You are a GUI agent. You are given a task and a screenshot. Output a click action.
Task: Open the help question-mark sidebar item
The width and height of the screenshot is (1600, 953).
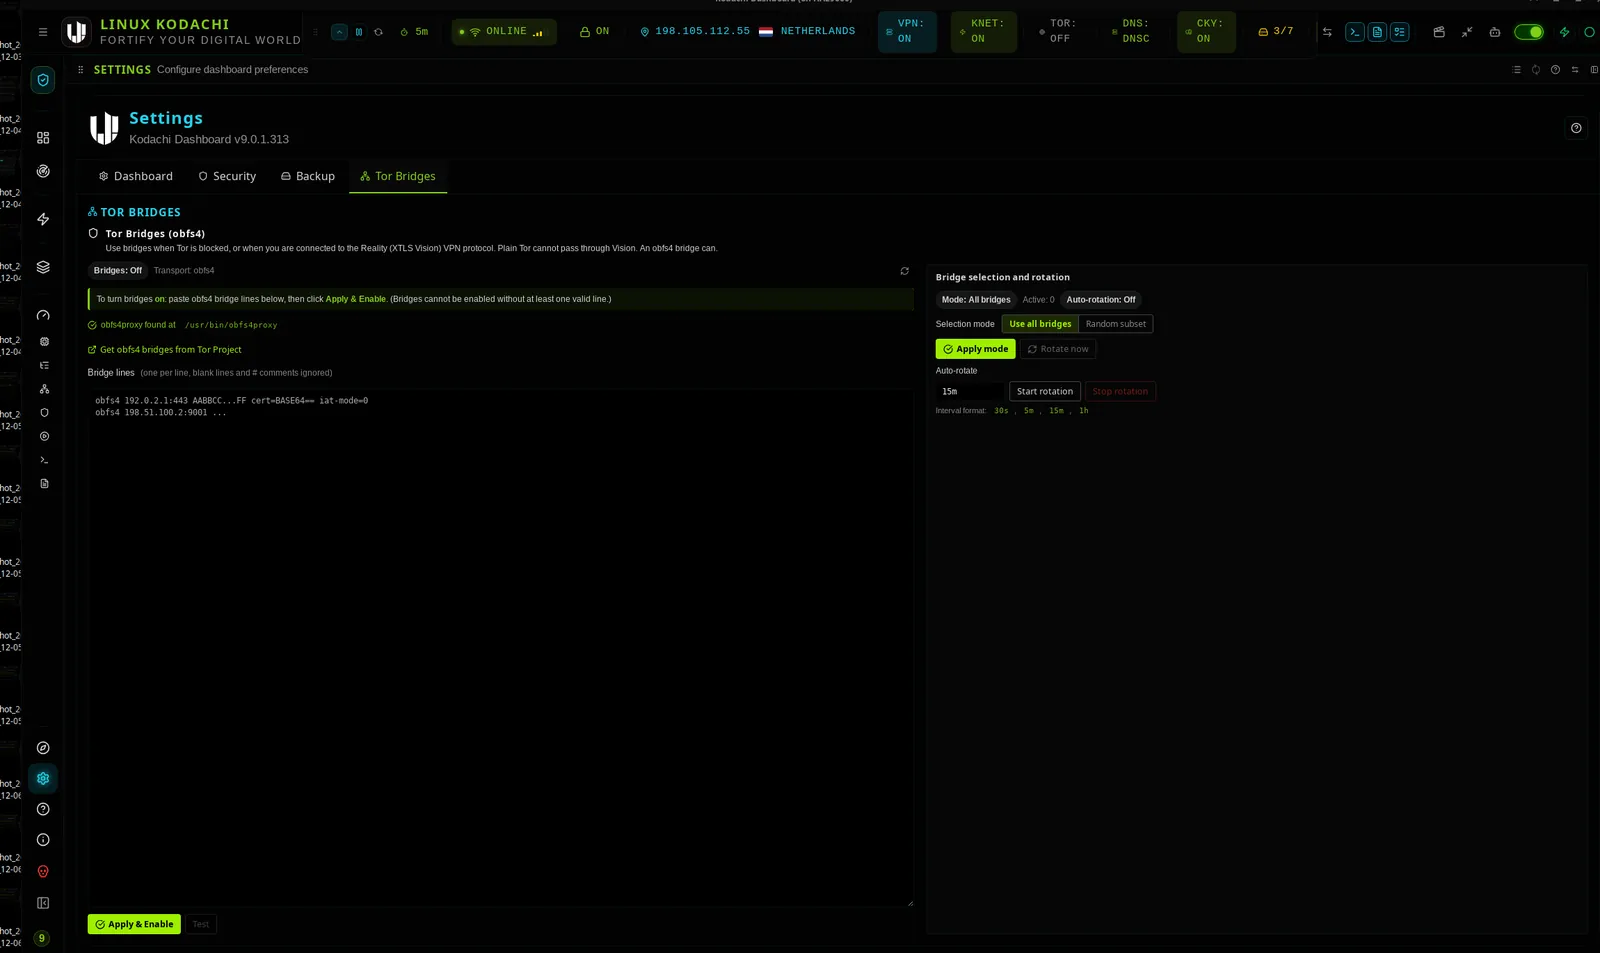tap(43, 809)
